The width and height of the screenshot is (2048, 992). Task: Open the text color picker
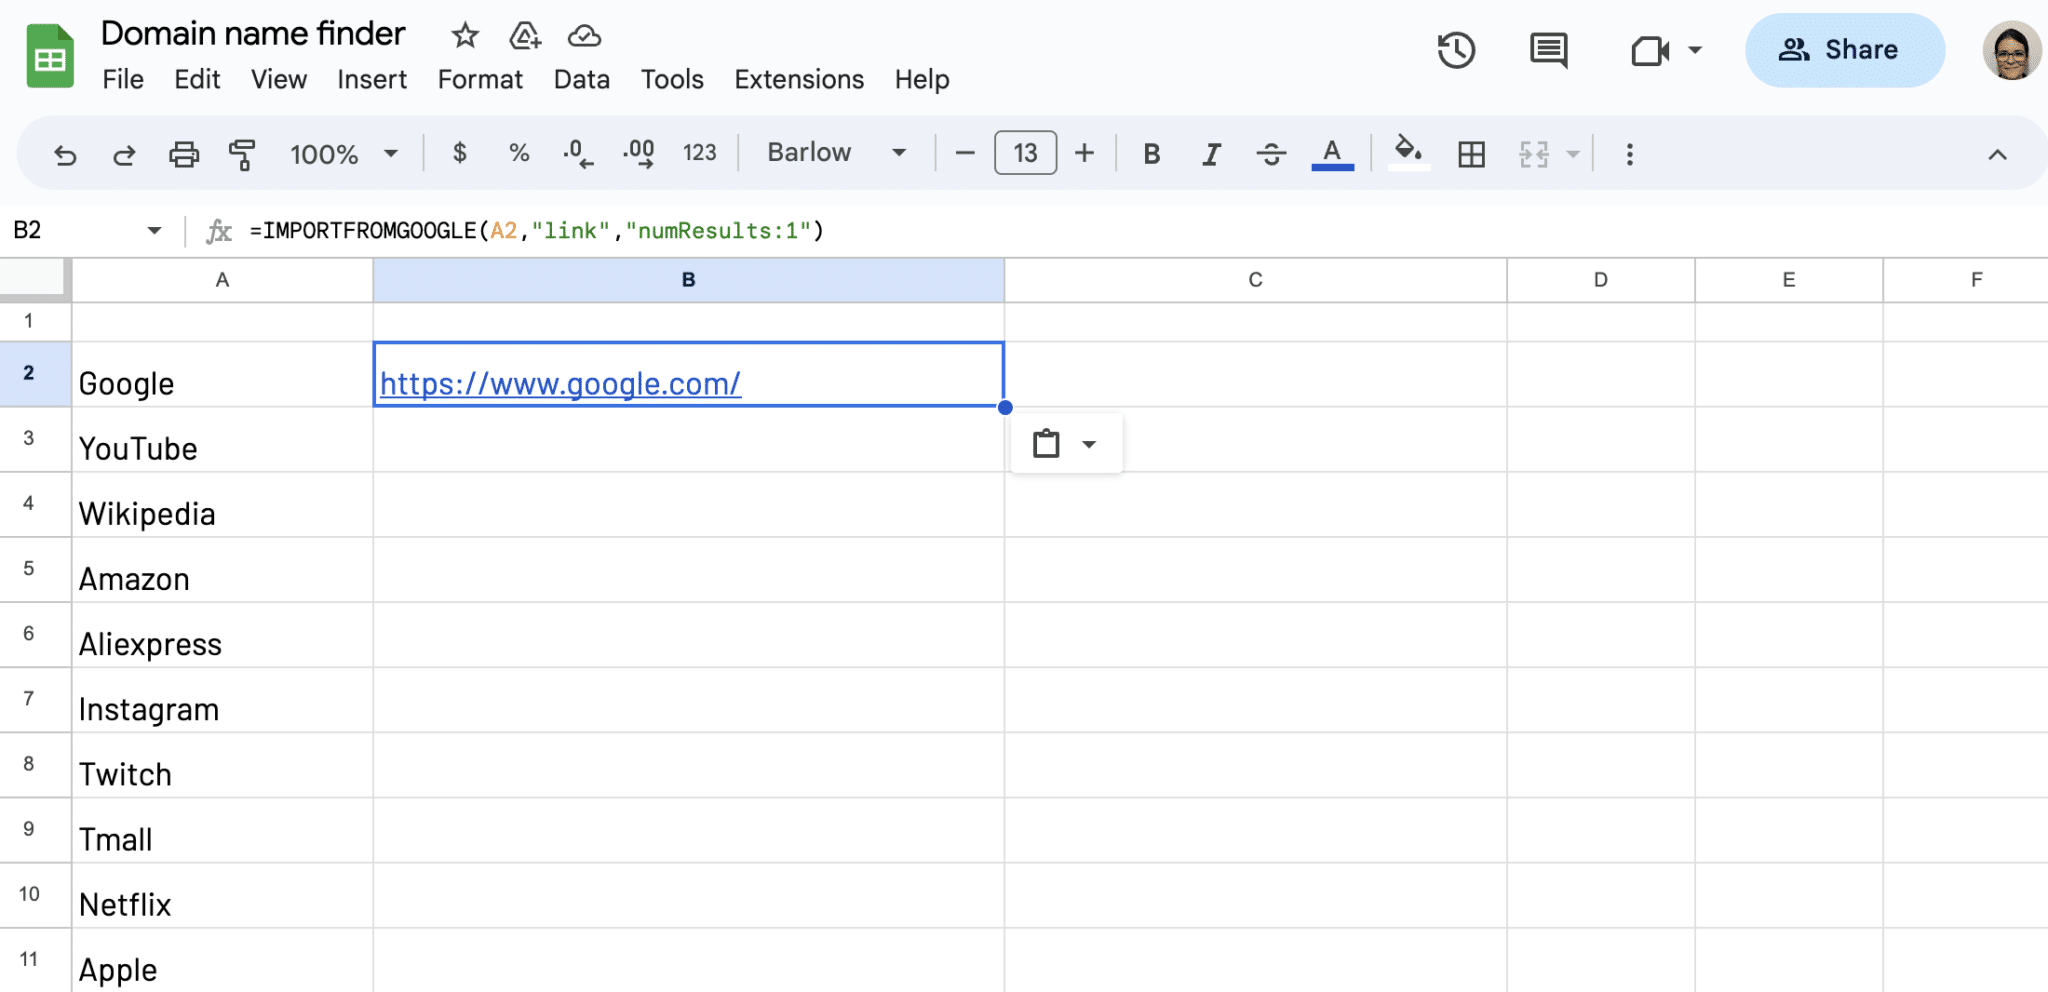(x=1330, y=153)
